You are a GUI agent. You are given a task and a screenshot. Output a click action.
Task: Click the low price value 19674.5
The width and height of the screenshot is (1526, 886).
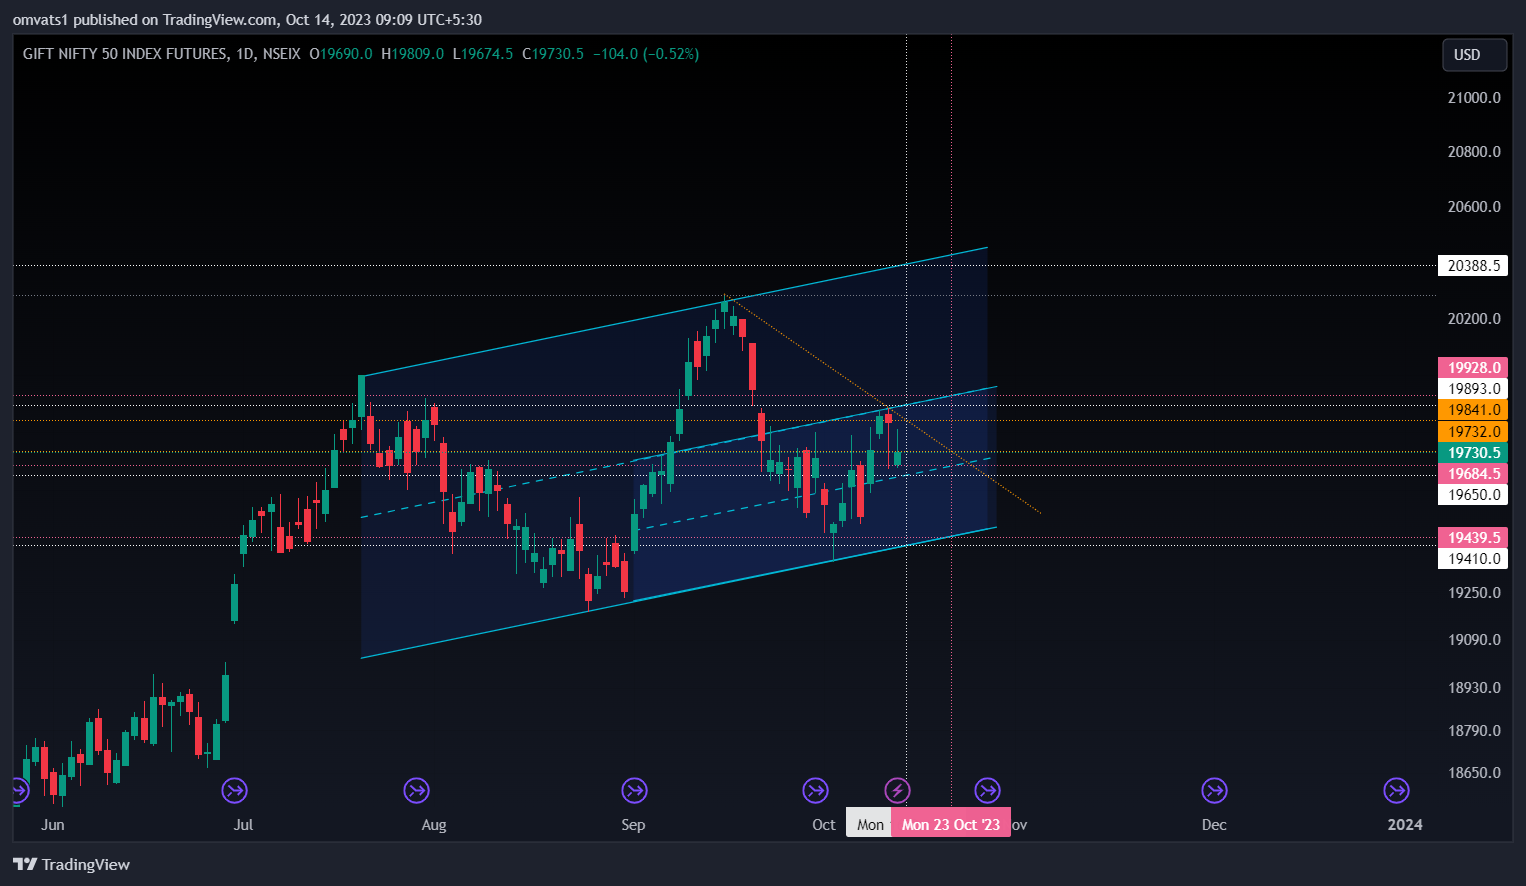(487, 54)
